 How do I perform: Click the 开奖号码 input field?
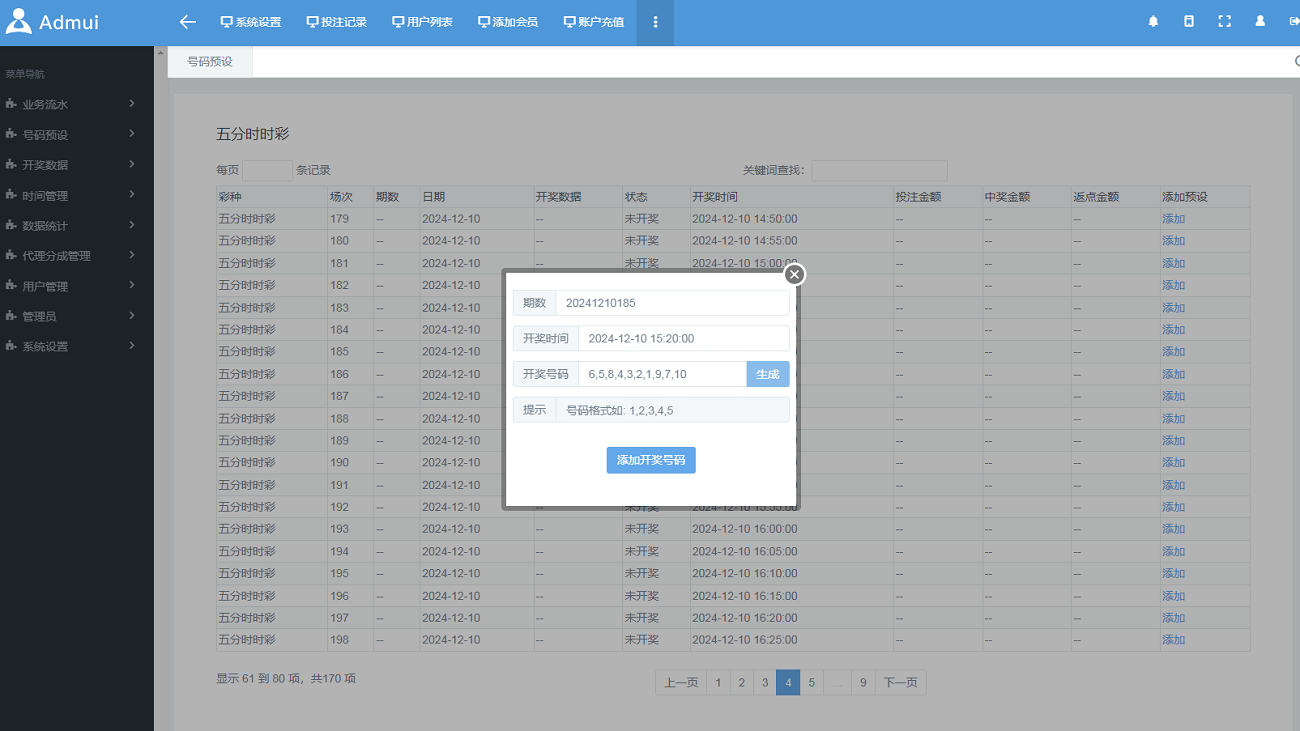661,374
